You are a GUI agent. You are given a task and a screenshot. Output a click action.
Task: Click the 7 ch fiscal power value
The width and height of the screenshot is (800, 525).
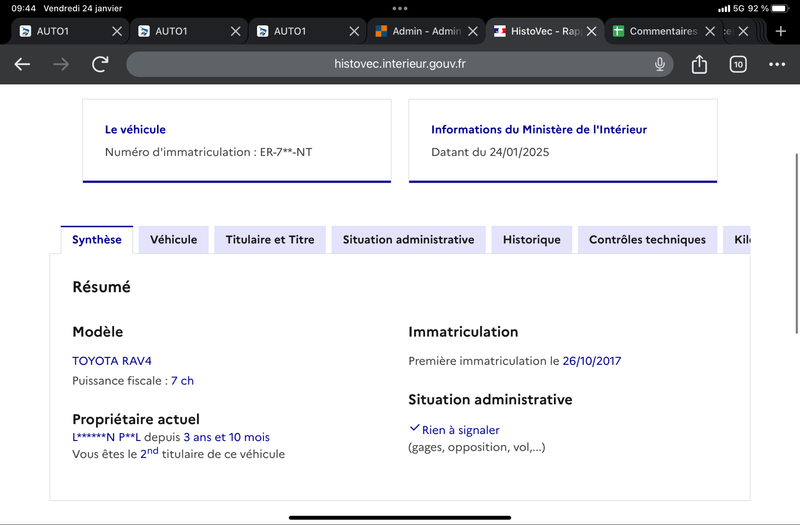pyautogui.click(x=182, y=381)
